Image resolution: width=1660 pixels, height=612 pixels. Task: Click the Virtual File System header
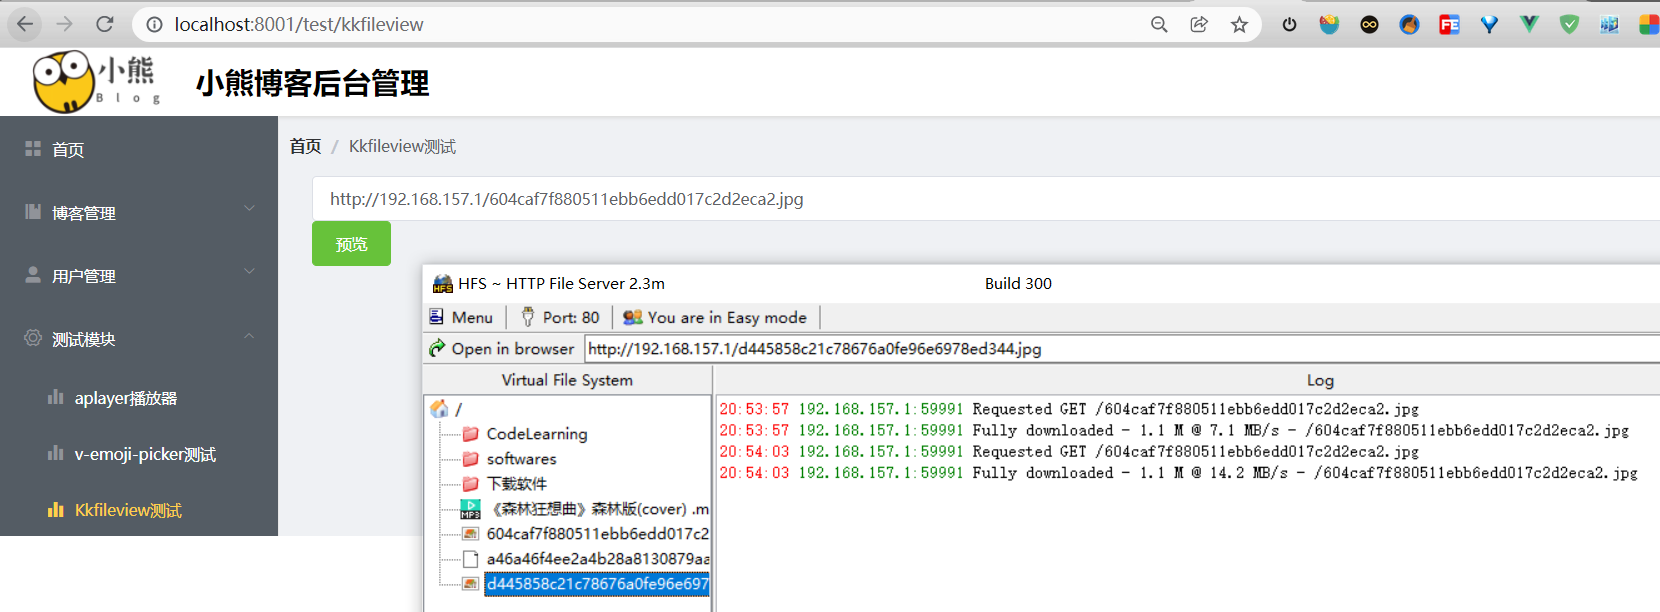point(567,380)
